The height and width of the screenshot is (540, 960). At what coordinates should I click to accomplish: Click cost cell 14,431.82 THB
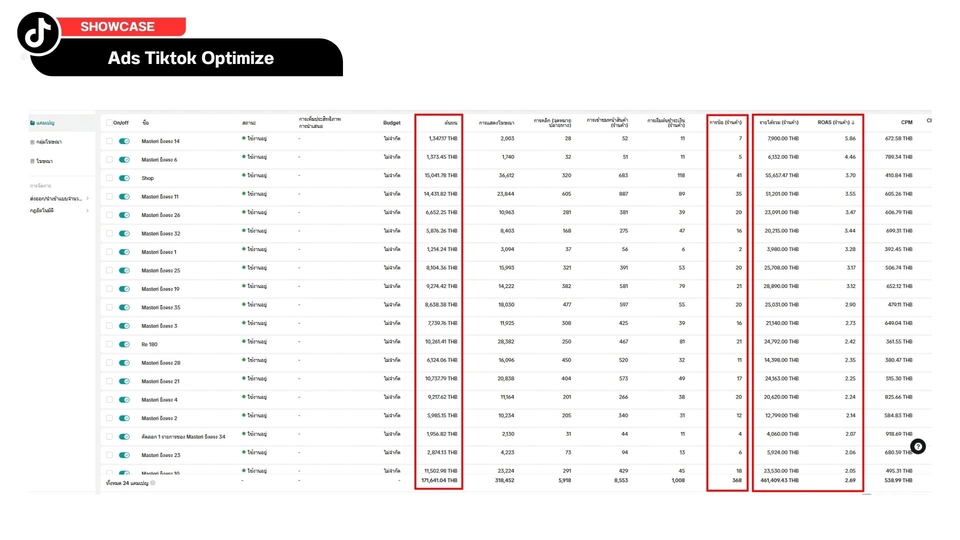[x=441, y=194]
